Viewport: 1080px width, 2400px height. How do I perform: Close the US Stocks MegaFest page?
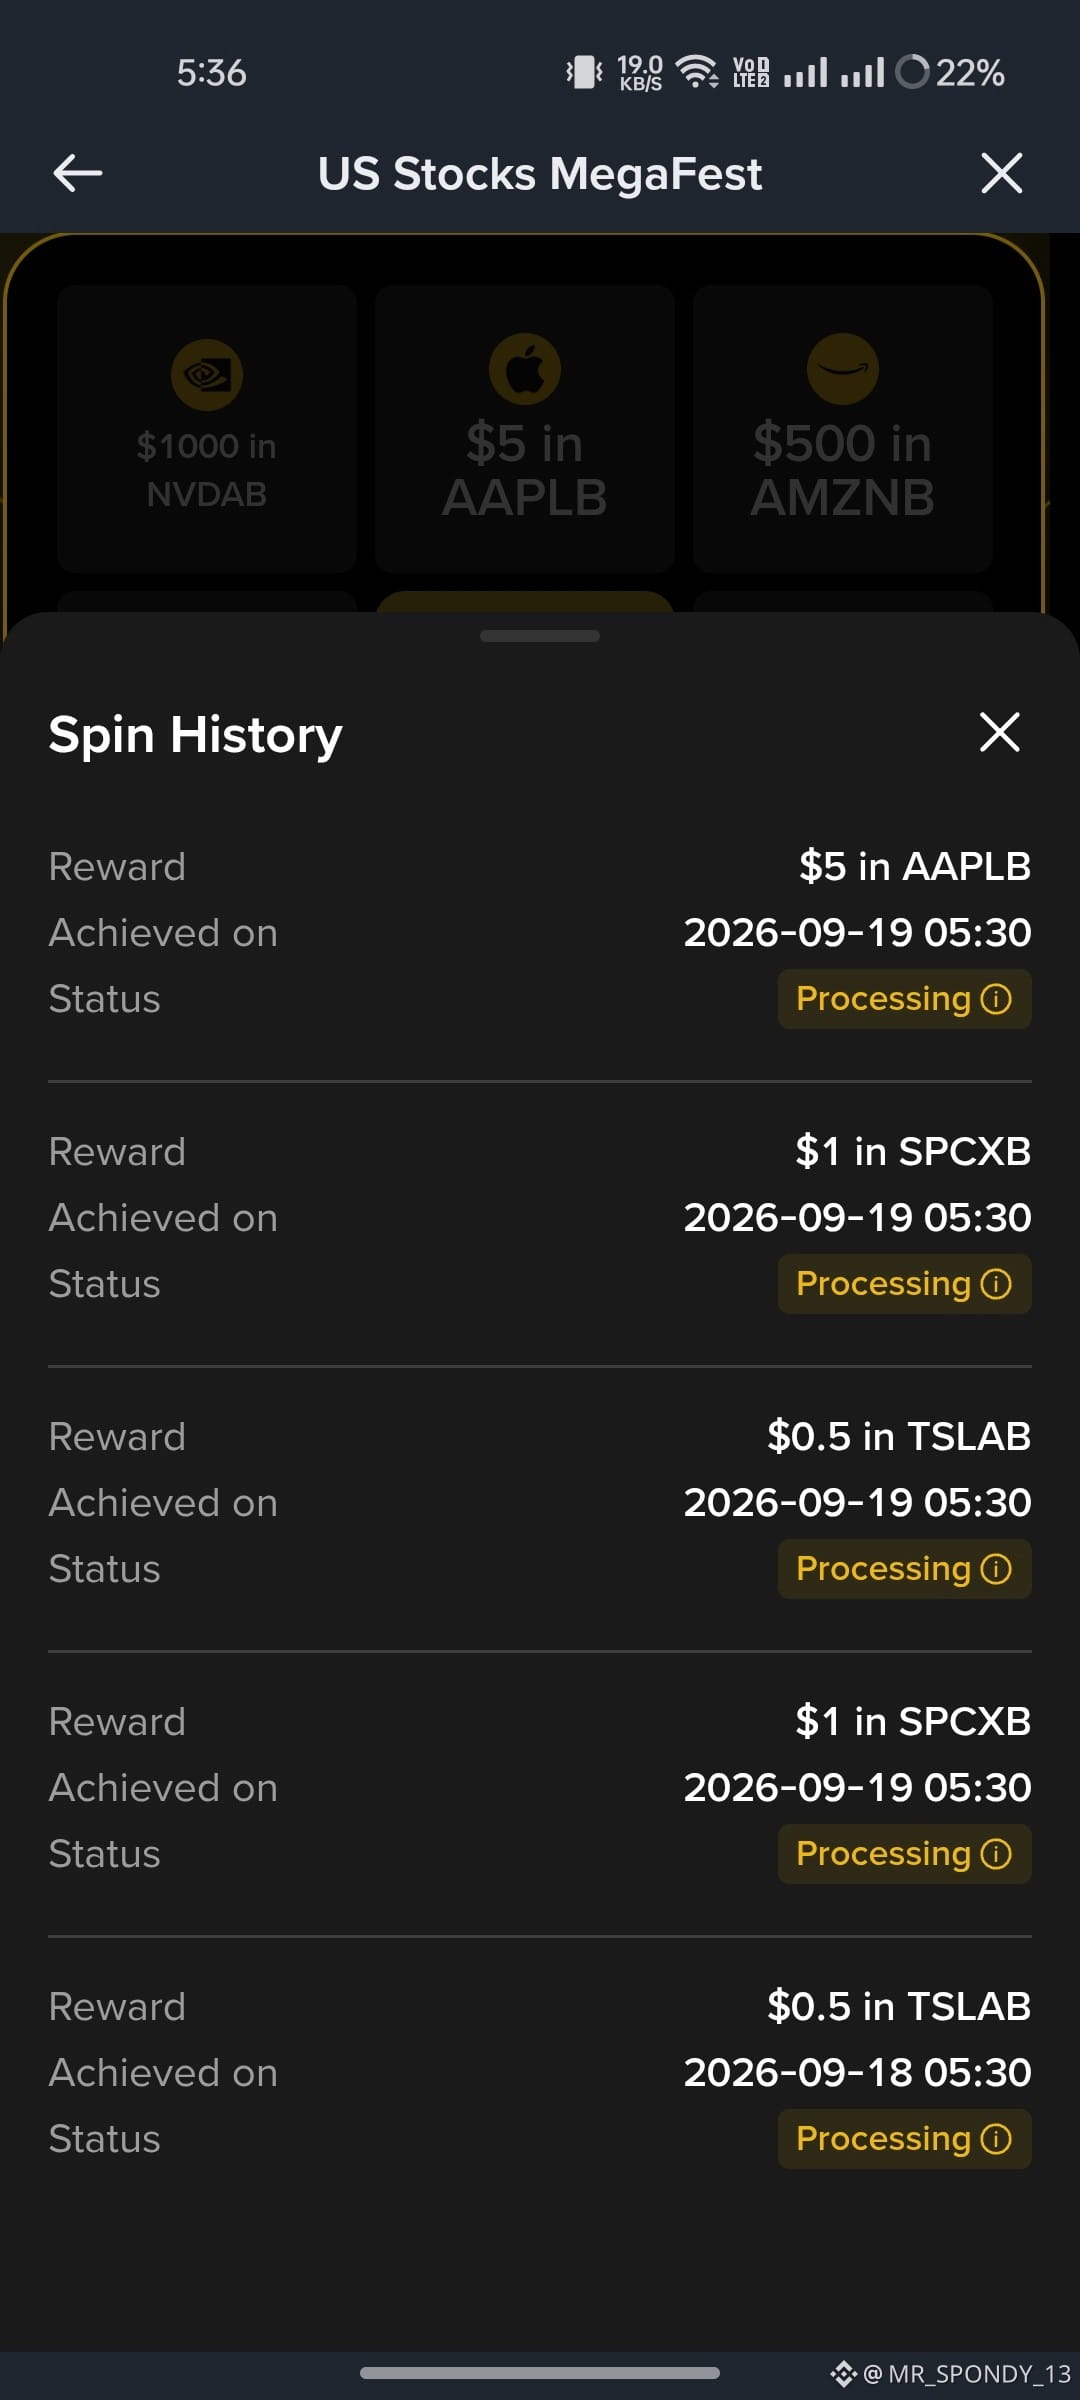tap(1001, 173)
